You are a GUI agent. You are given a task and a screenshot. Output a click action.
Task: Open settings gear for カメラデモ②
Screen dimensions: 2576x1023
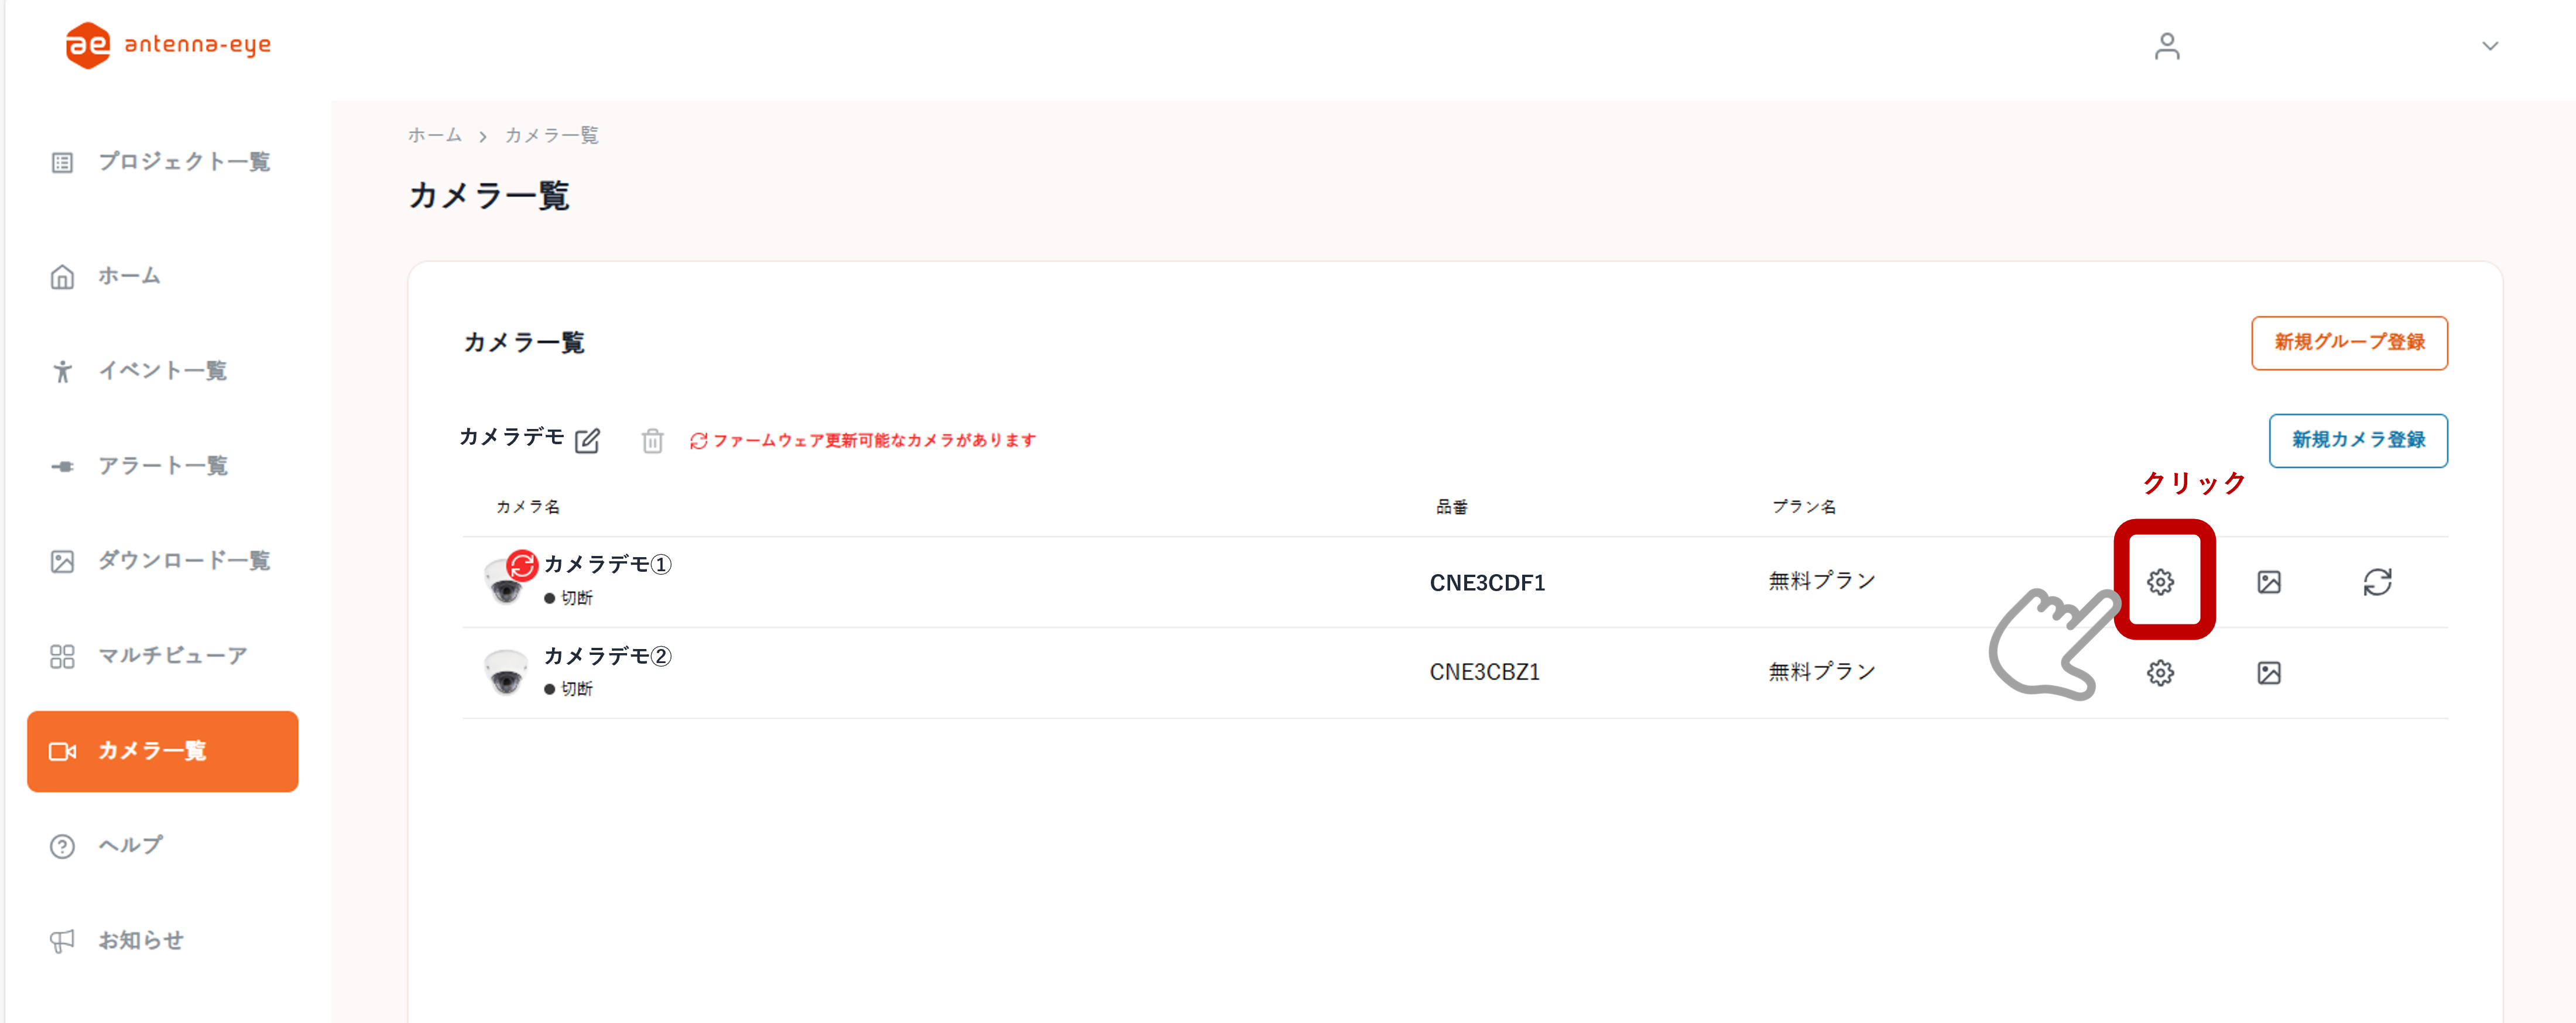[2159, 673]
